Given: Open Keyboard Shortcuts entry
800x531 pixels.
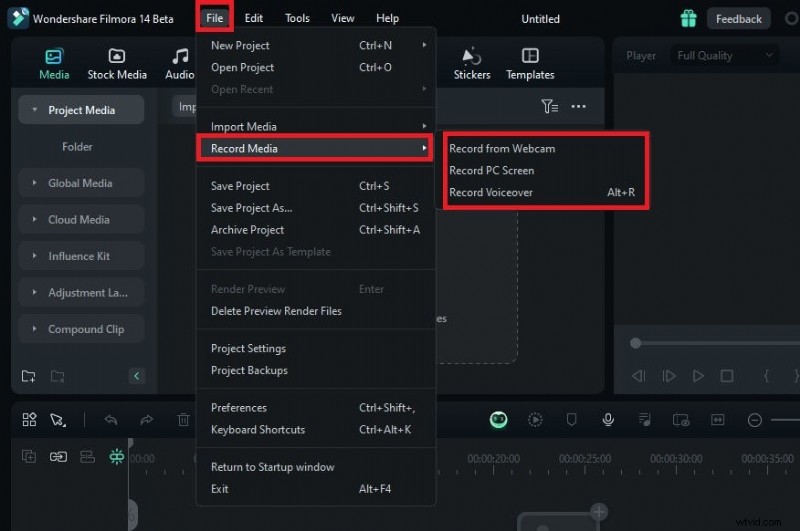Looking at the screenshot, I should pyautogui.click(x=315, y=429).
